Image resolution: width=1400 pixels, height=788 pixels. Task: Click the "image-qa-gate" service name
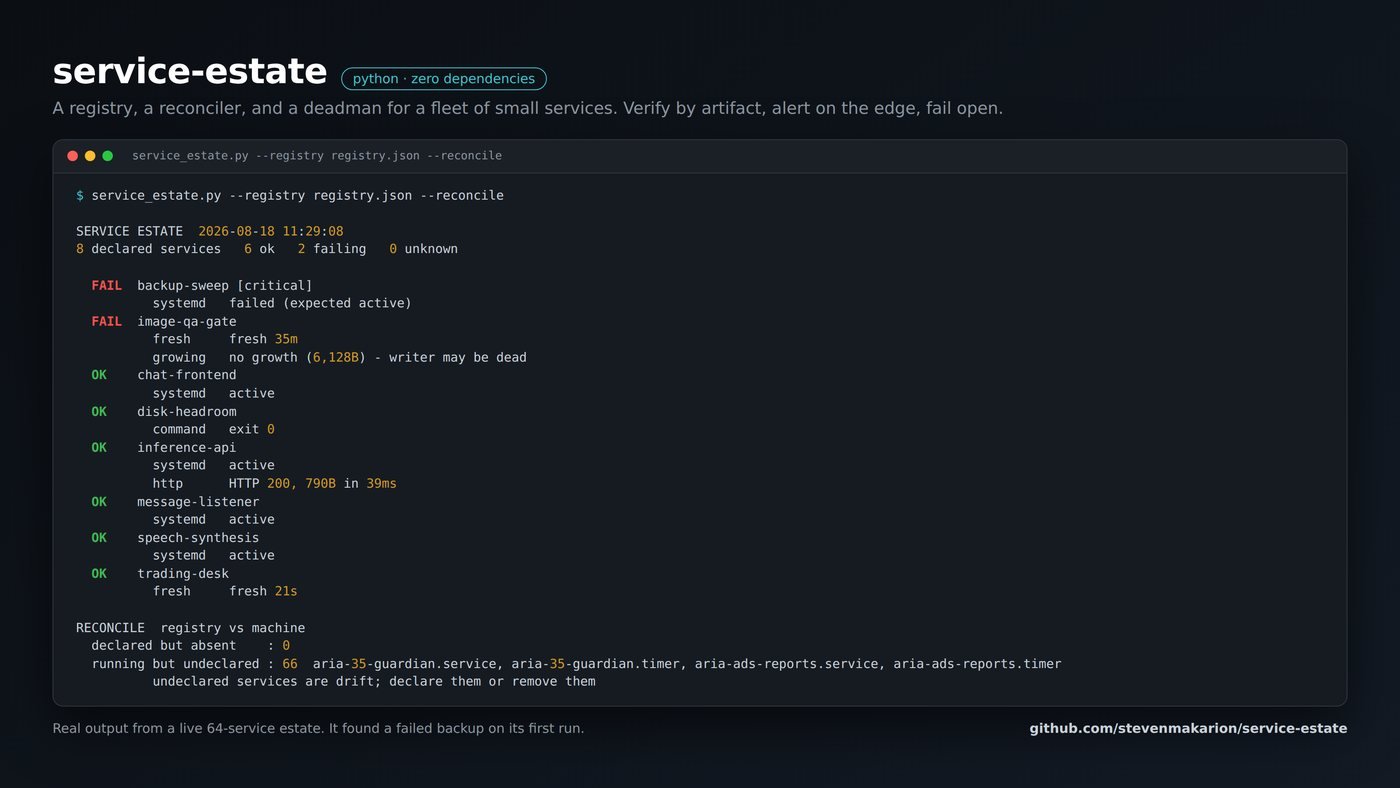click(x=187, y=321)
